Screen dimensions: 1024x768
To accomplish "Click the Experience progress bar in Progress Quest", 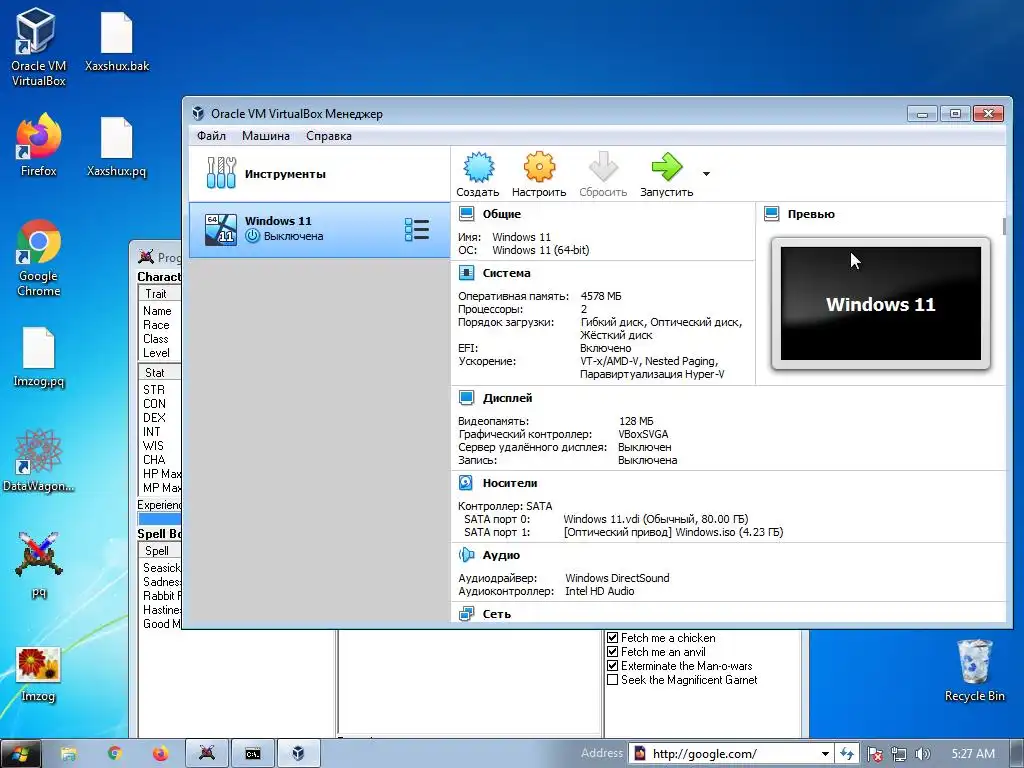I will (x=160, y=519).
